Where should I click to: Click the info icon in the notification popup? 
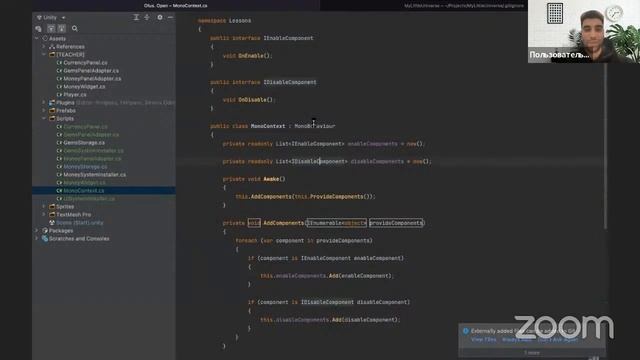pyautogui.click(x=465, y=331)
